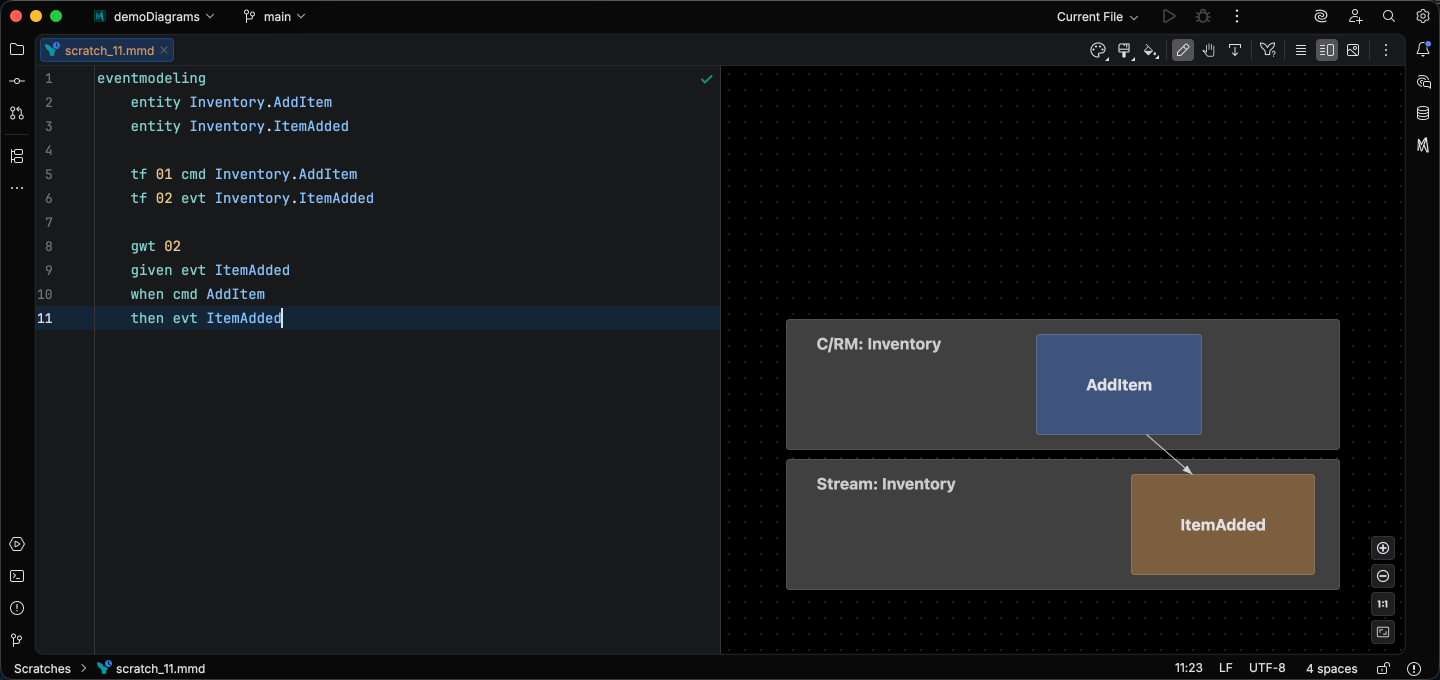Click 'tf 01 cmd Inventory.AddItem' code line
Viewport: 1440px width, 680px height.
pyautogui.click(x=244, y=174)
